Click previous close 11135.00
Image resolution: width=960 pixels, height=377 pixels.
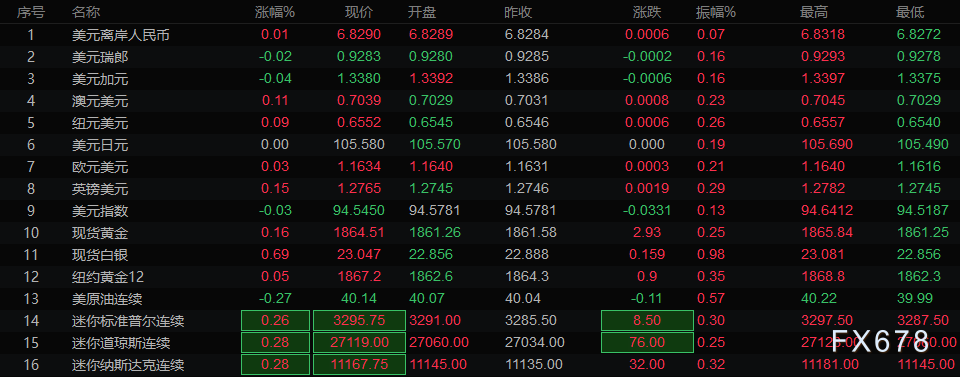pyautogui.click(x=534, y=365)
